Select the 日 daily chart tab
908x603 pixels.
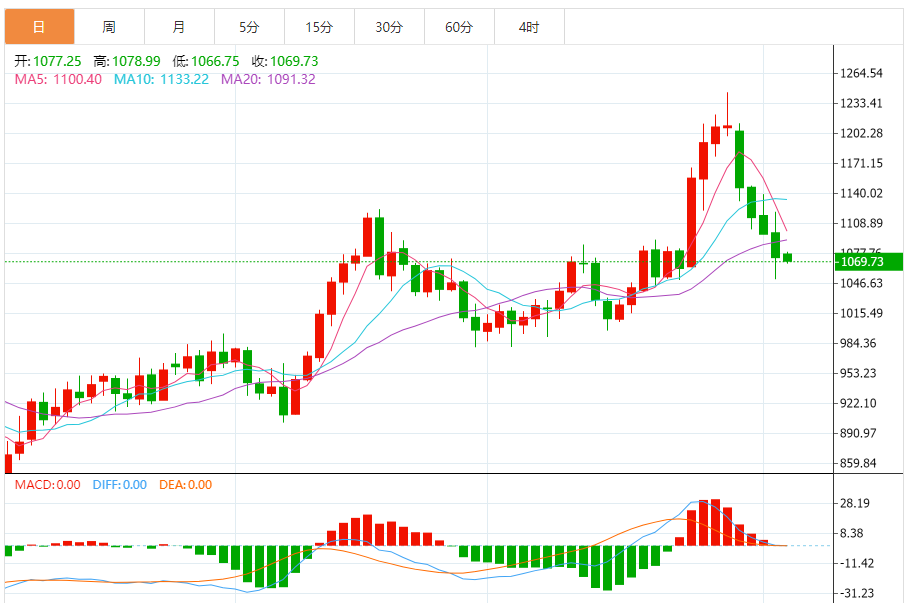coord(39,27)
